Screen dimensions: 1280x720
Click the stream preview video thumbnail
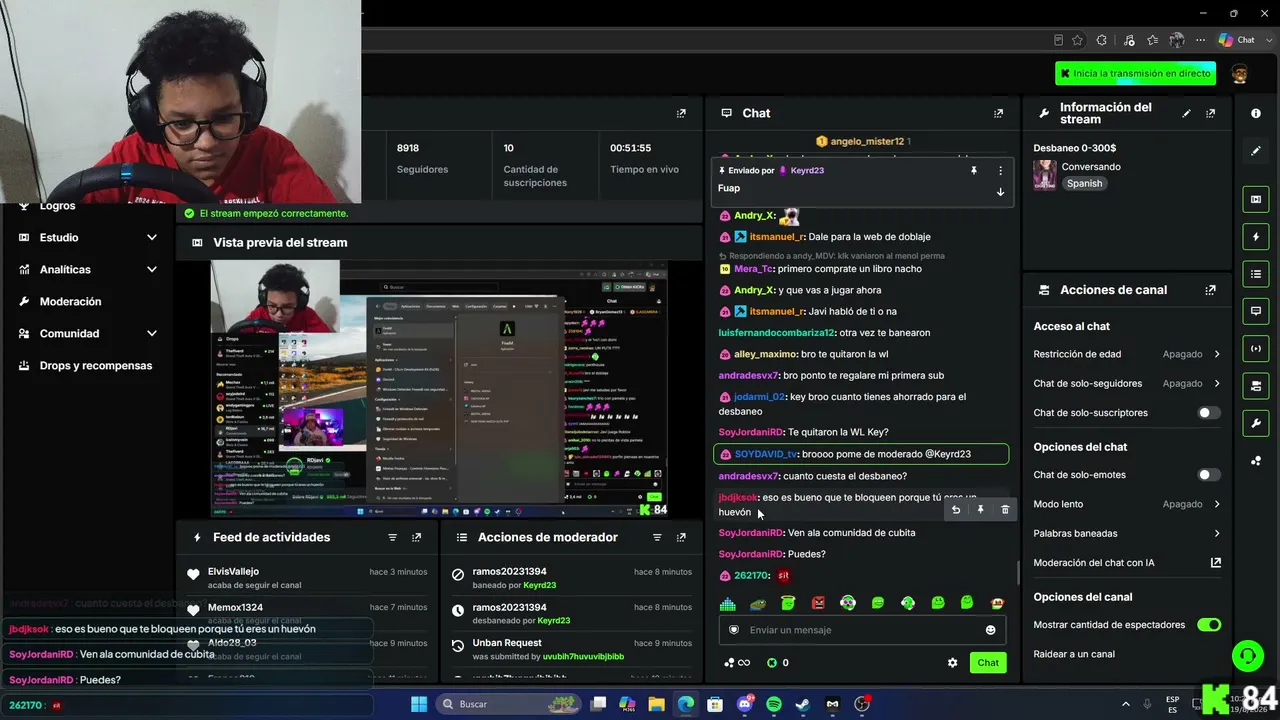click(439, 389)
